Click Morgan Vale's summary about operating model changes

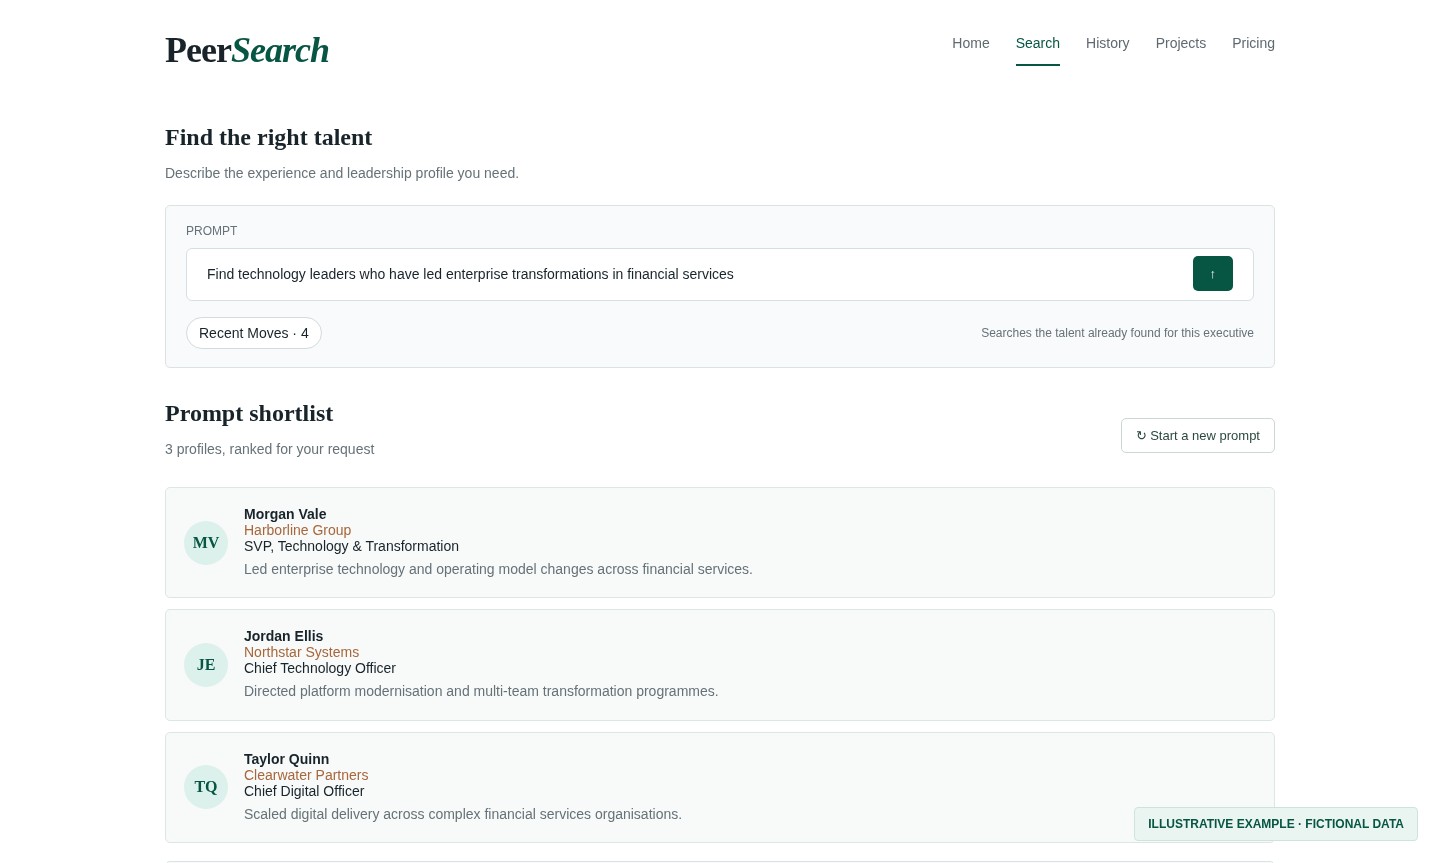(498, 569)
